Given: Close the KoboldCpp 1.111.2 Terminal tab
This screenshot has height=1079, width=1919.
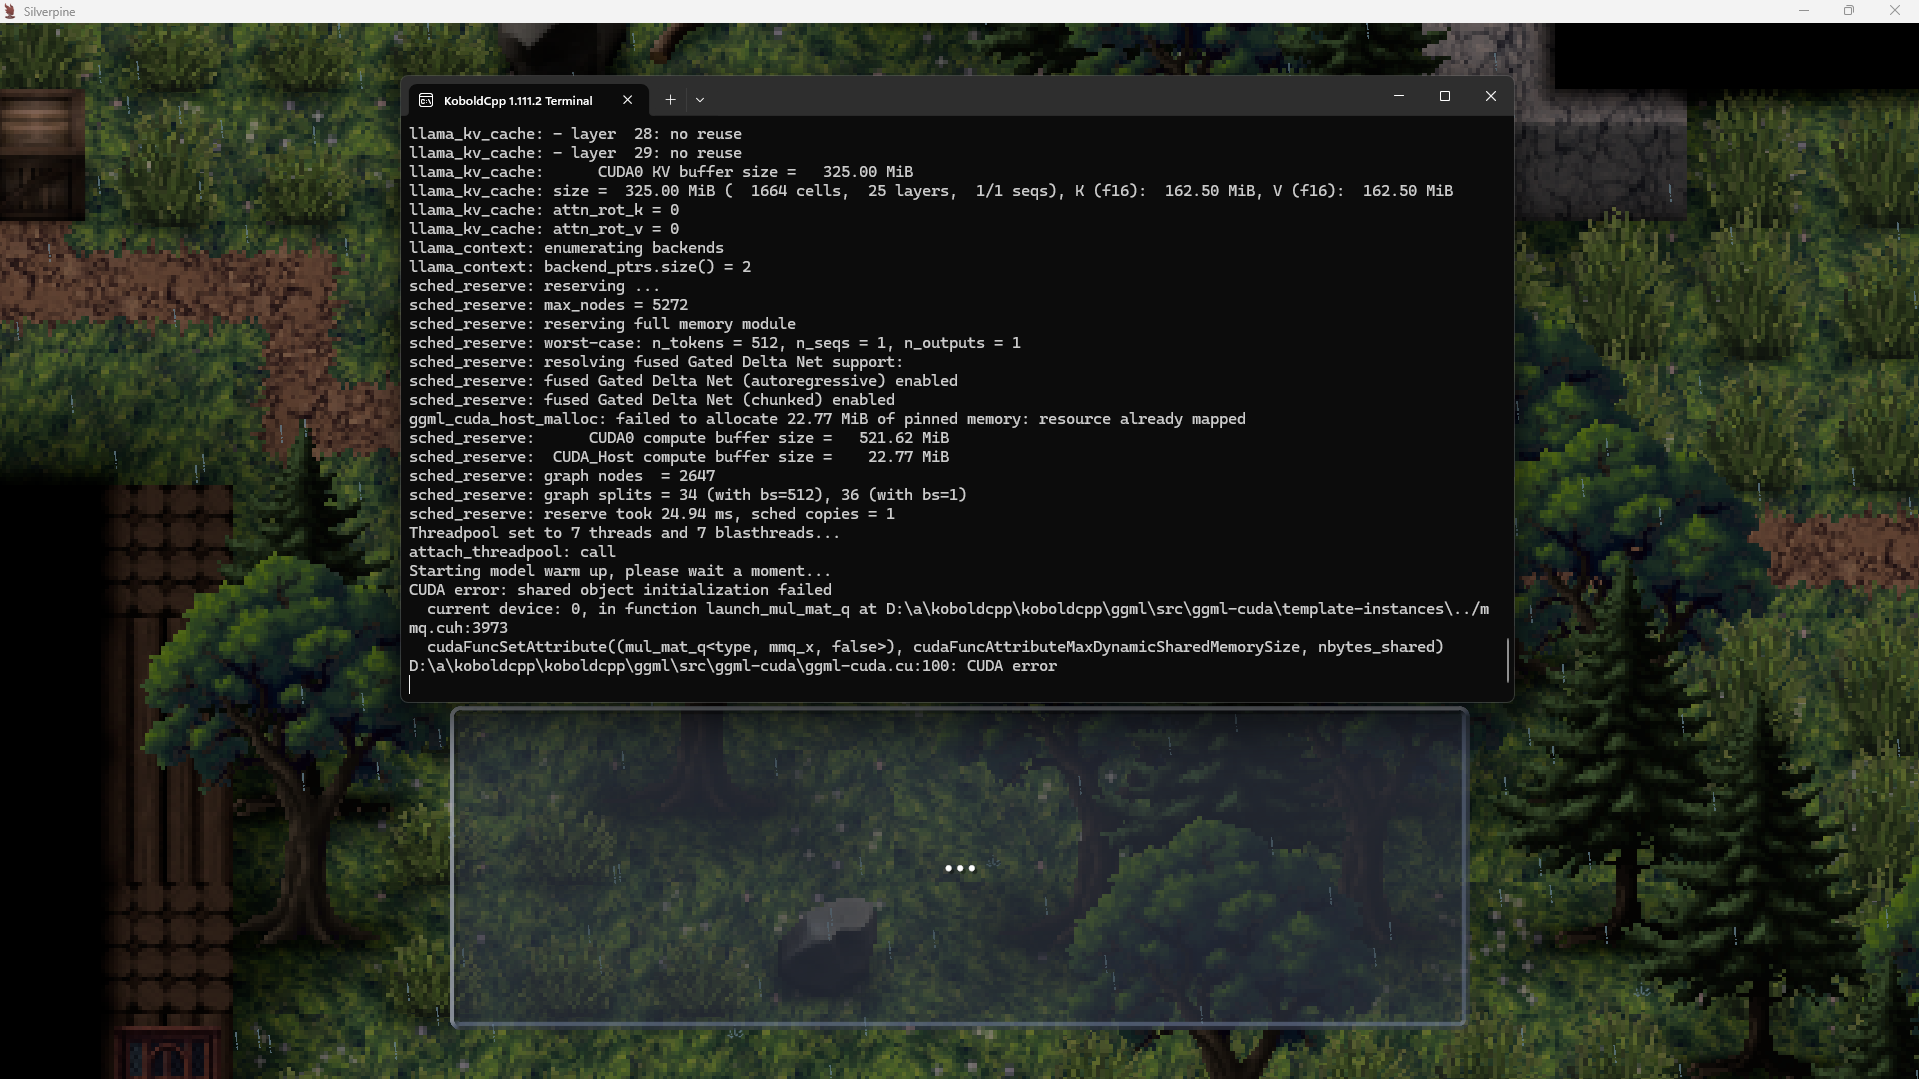Looking at the screenshot, I should pos(628,100).
